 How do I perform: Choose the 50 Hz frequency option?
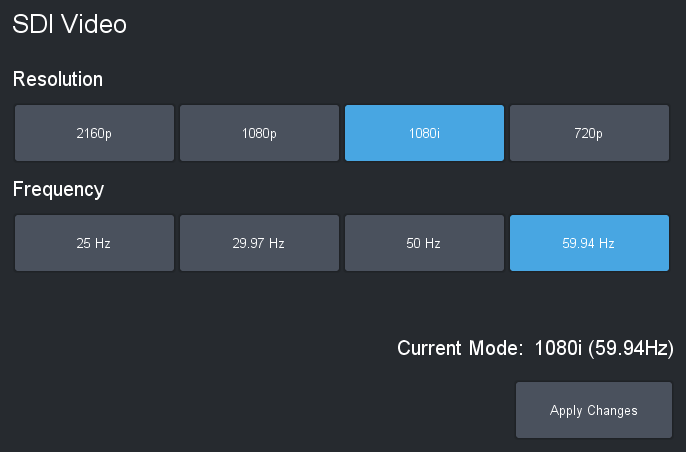coord(424,243)
